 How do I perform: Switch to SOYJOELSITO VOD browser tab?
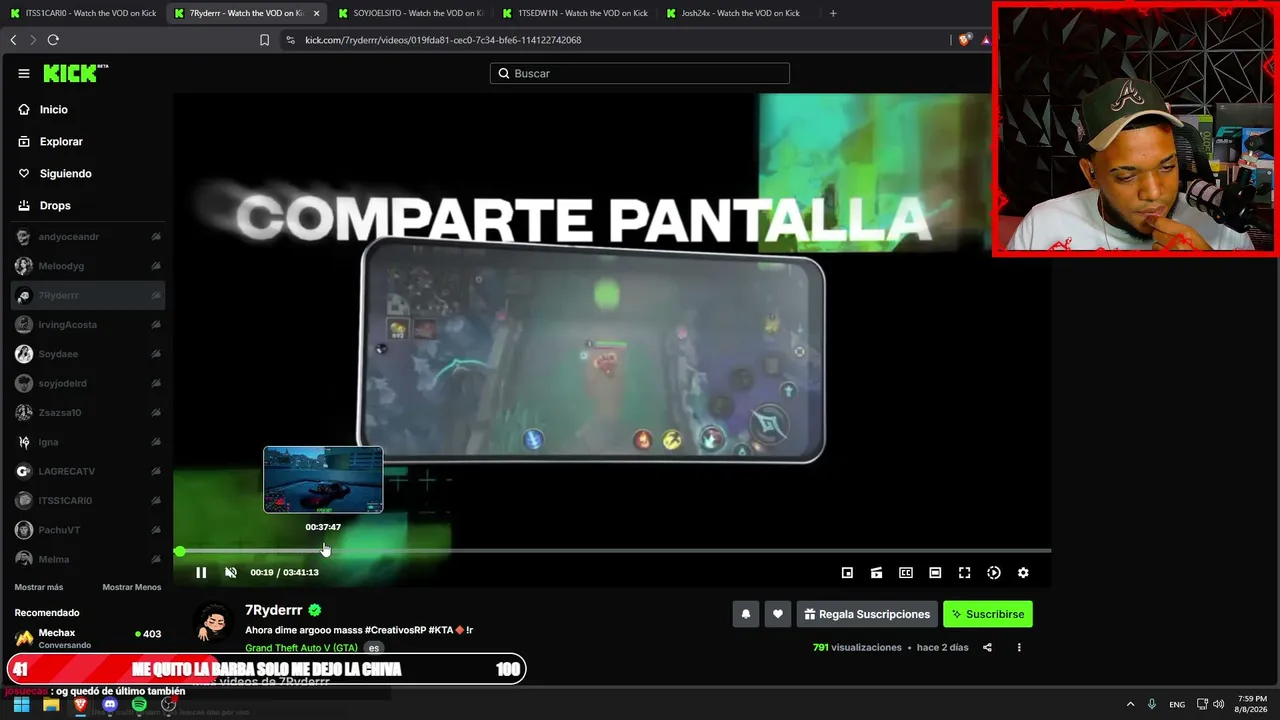click(x=410, y=13)
